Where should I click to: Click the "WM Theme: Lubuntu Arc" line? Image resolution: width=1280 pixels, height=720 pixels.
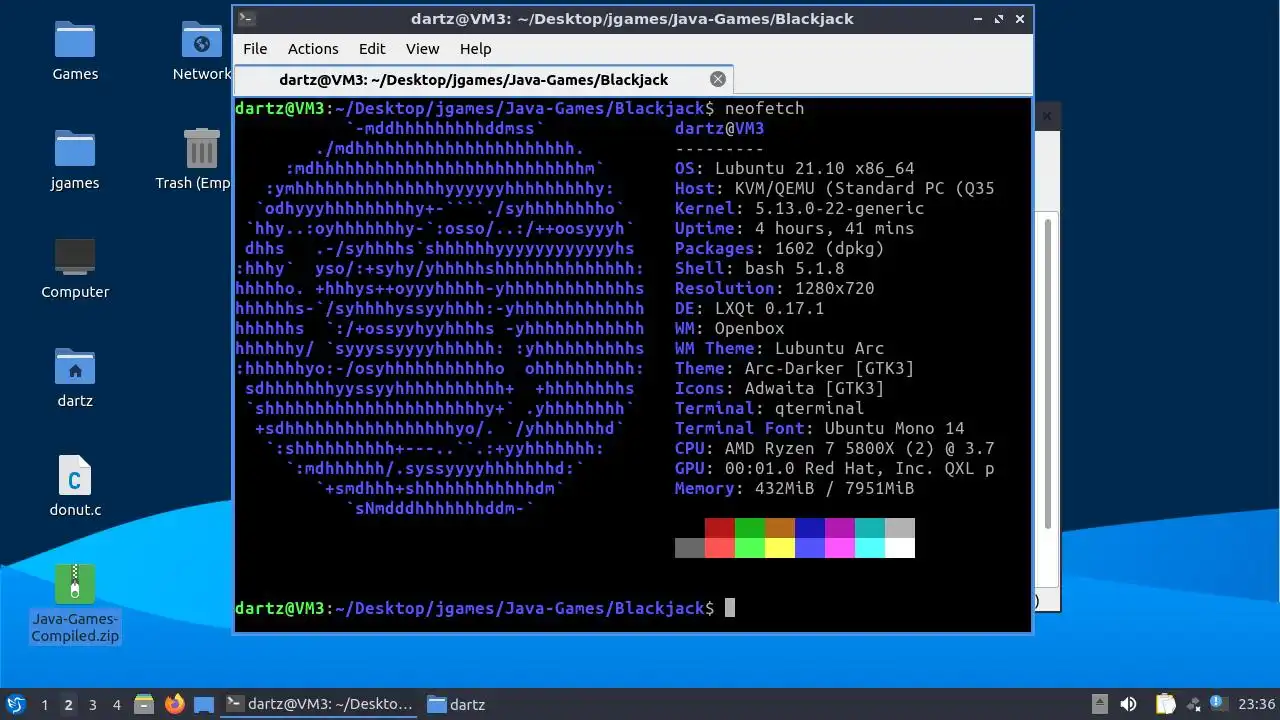tap(780, 348)
